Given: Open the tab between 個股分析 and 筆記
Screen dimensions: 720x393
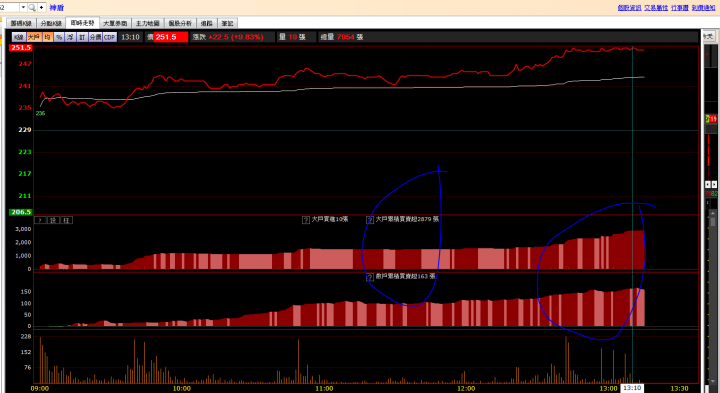Looking at the screenshot, I should pos(207,23).
